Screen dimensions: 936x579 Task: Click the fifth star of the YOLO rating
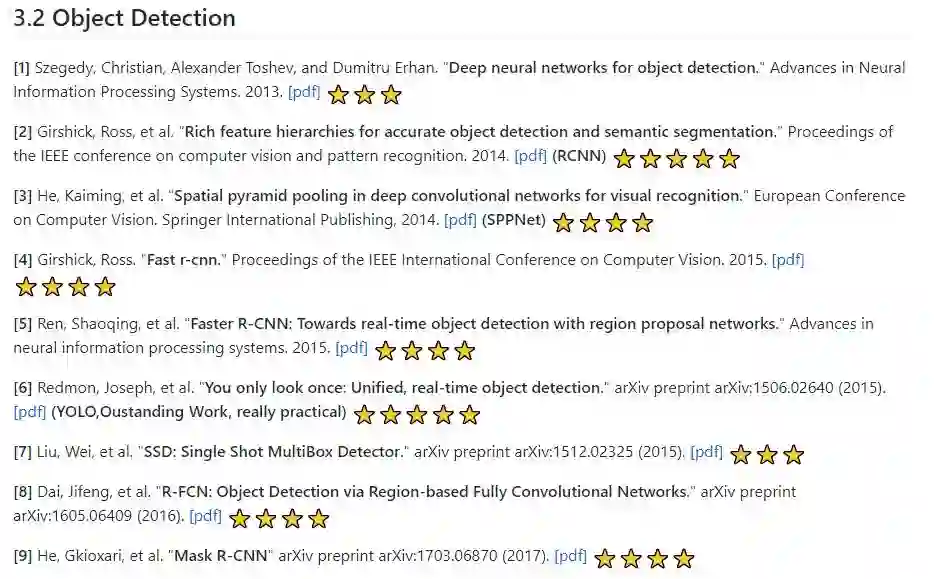[x=470, y=415]
